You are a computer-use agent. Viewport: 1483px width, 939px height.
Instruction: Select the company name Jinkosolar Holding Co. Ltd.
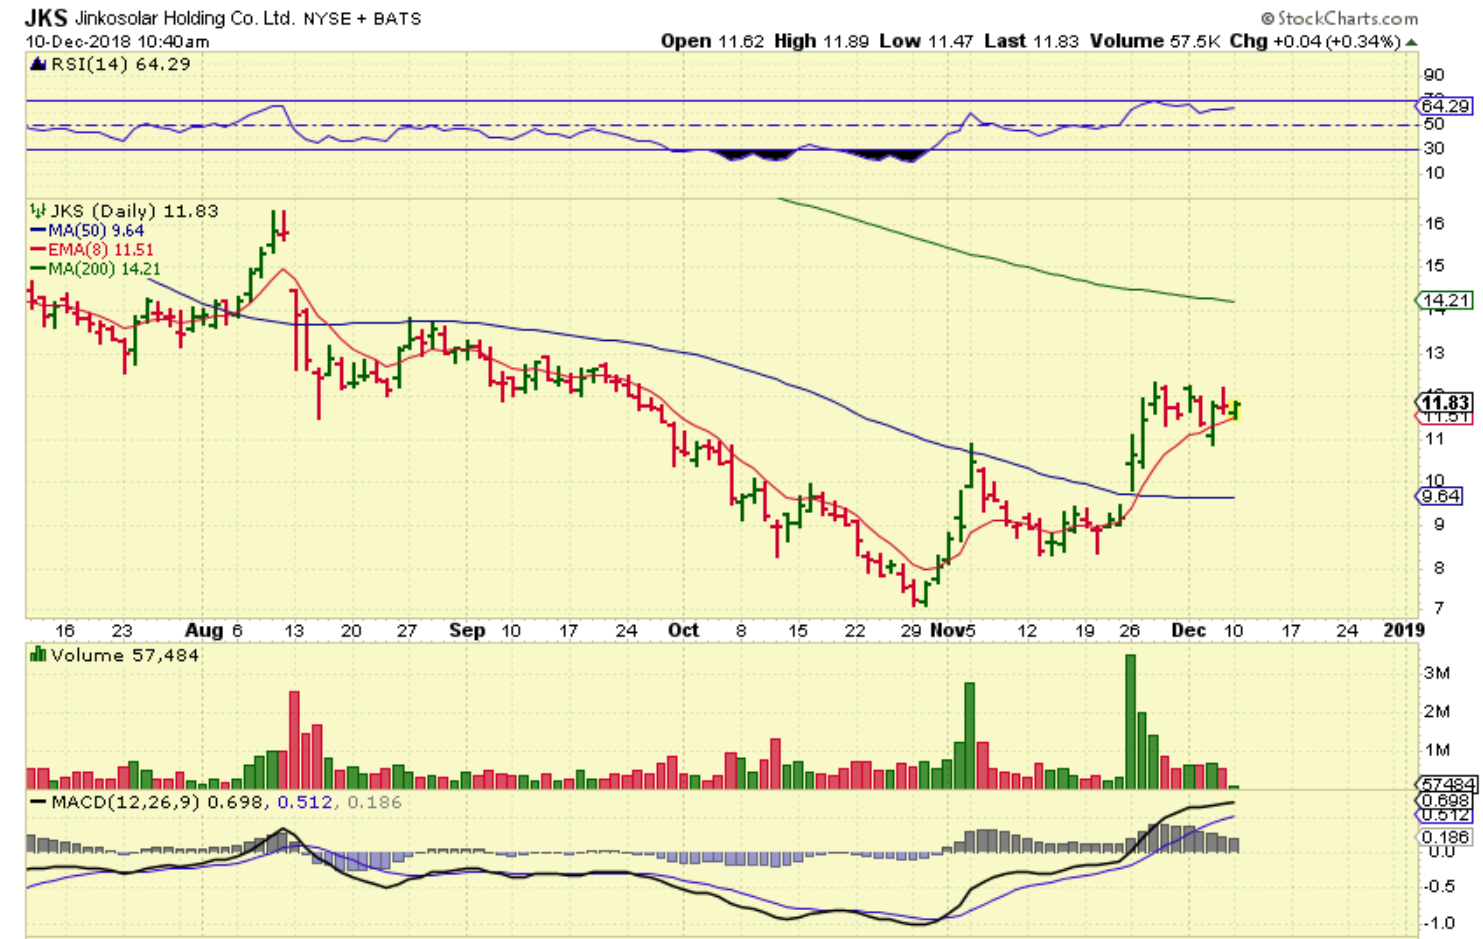[x=185, y=18]
